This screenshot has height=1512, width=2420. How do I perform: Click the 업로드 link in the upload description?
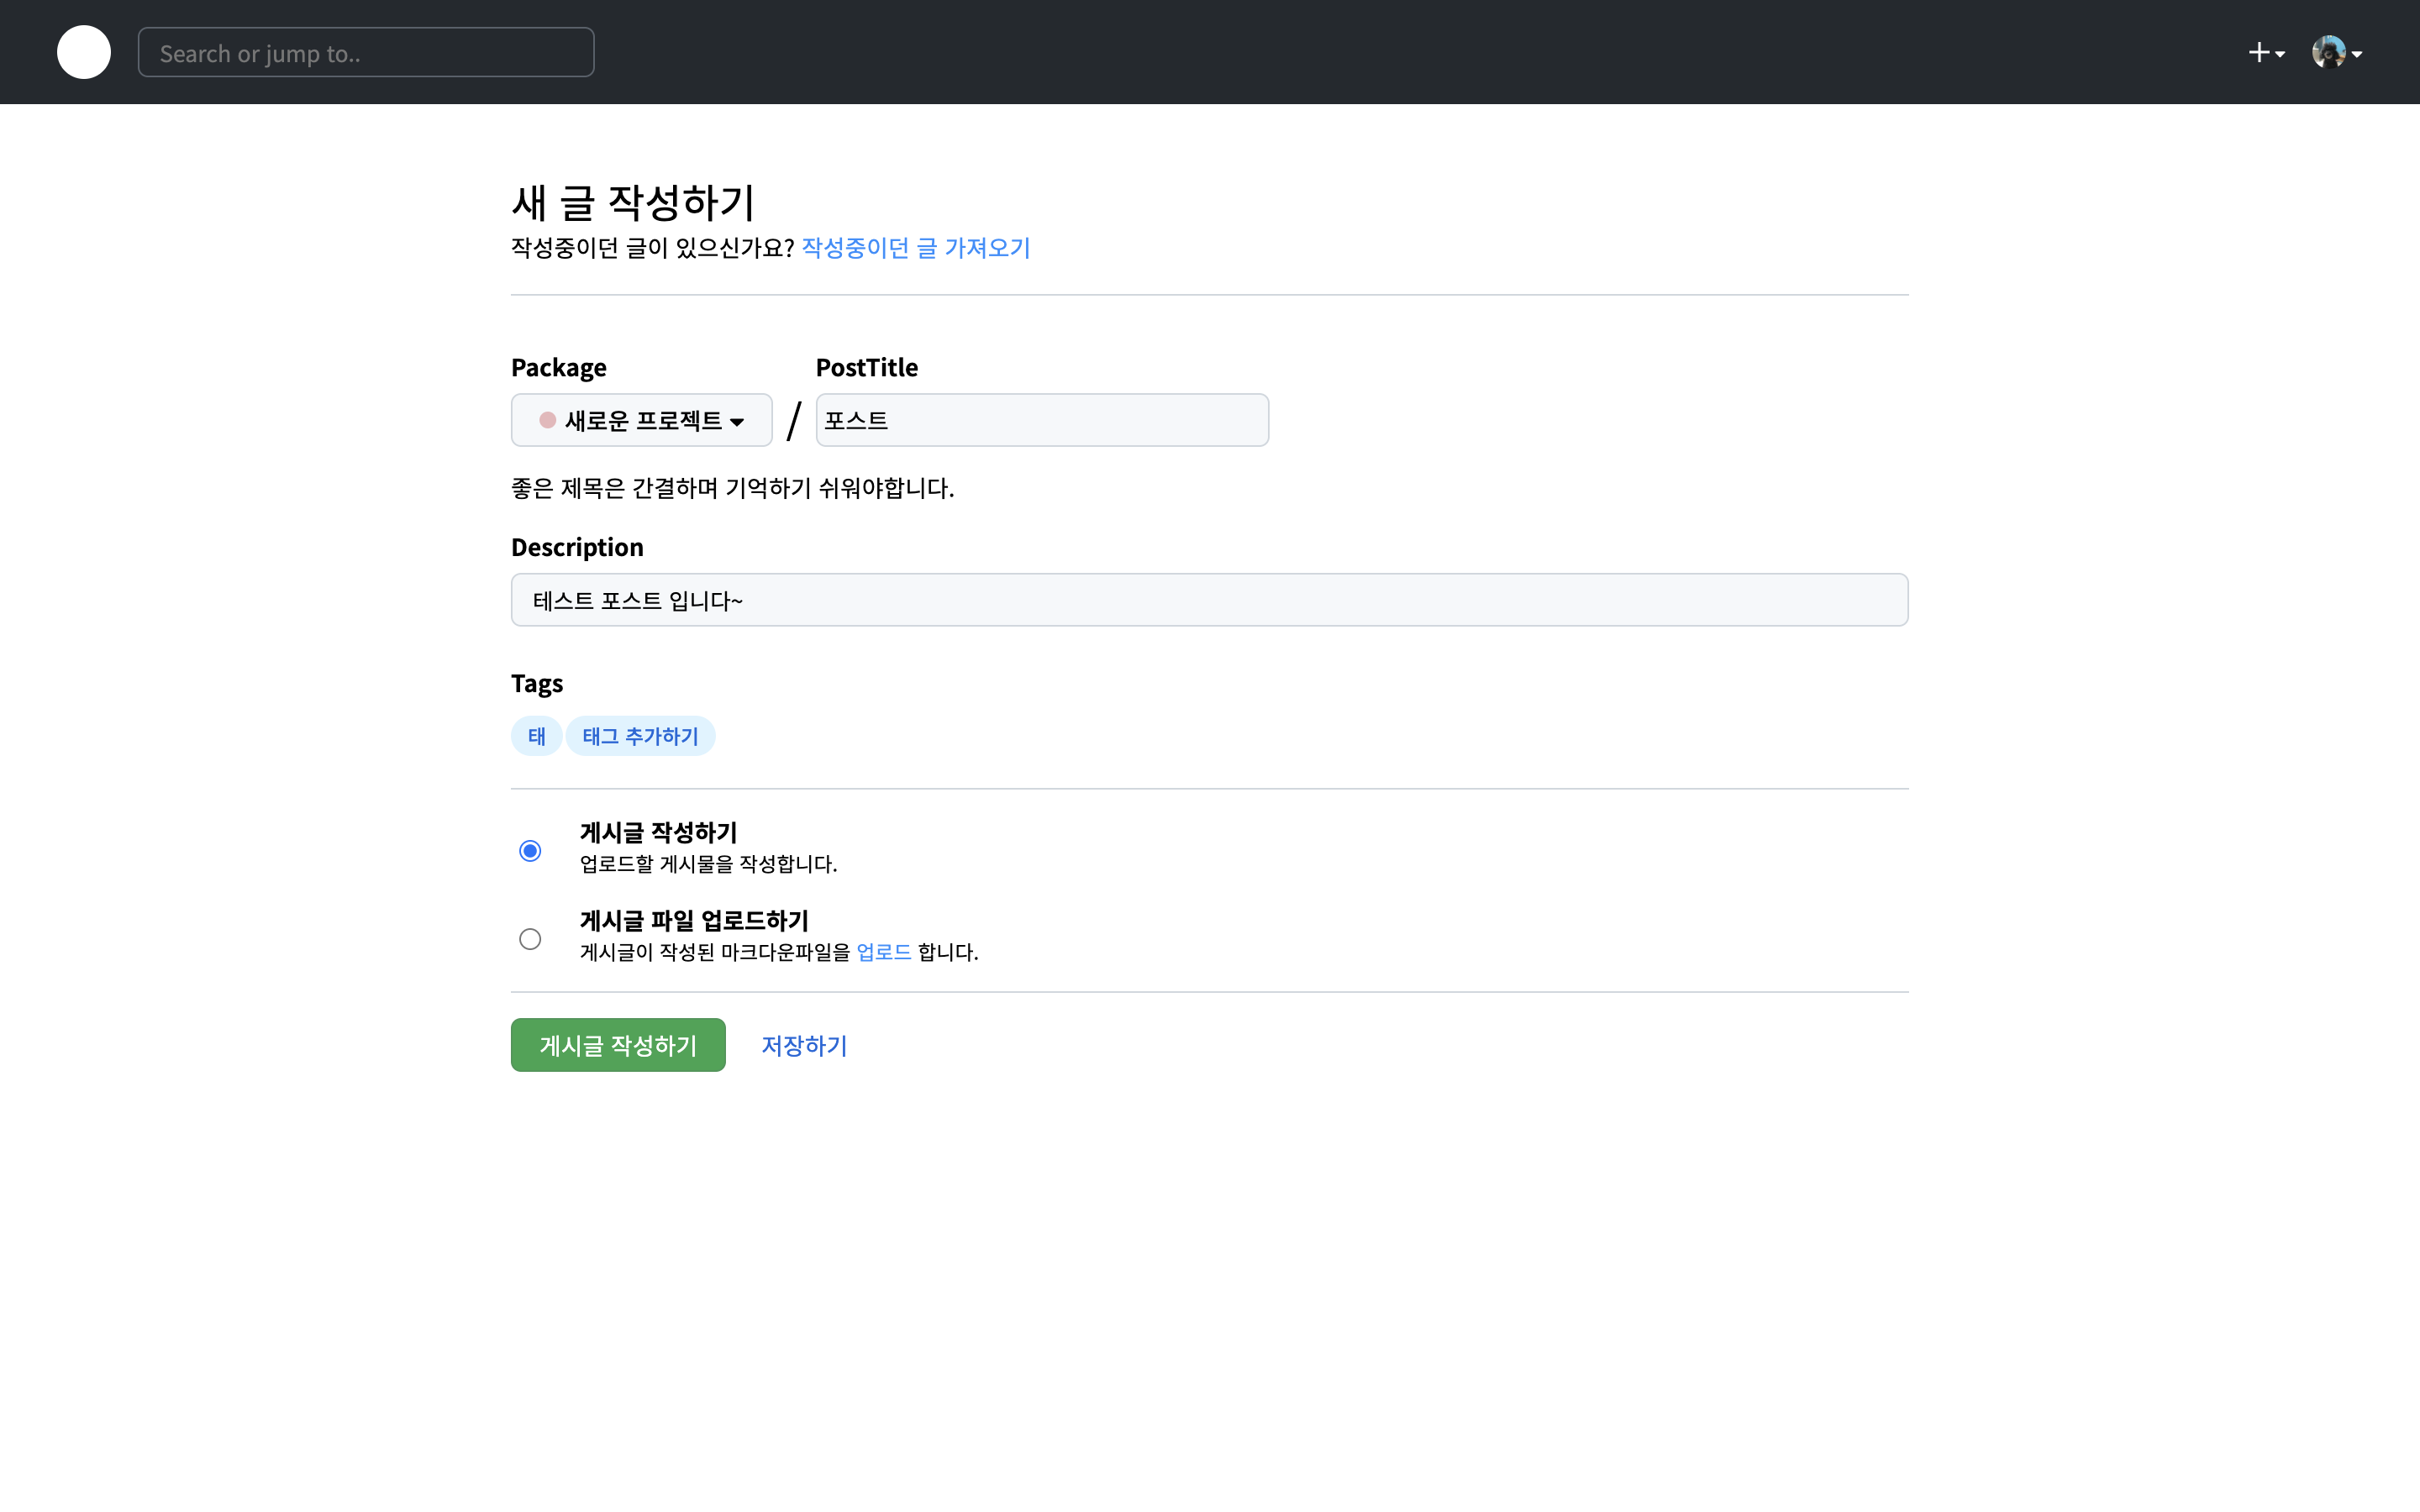884,952
